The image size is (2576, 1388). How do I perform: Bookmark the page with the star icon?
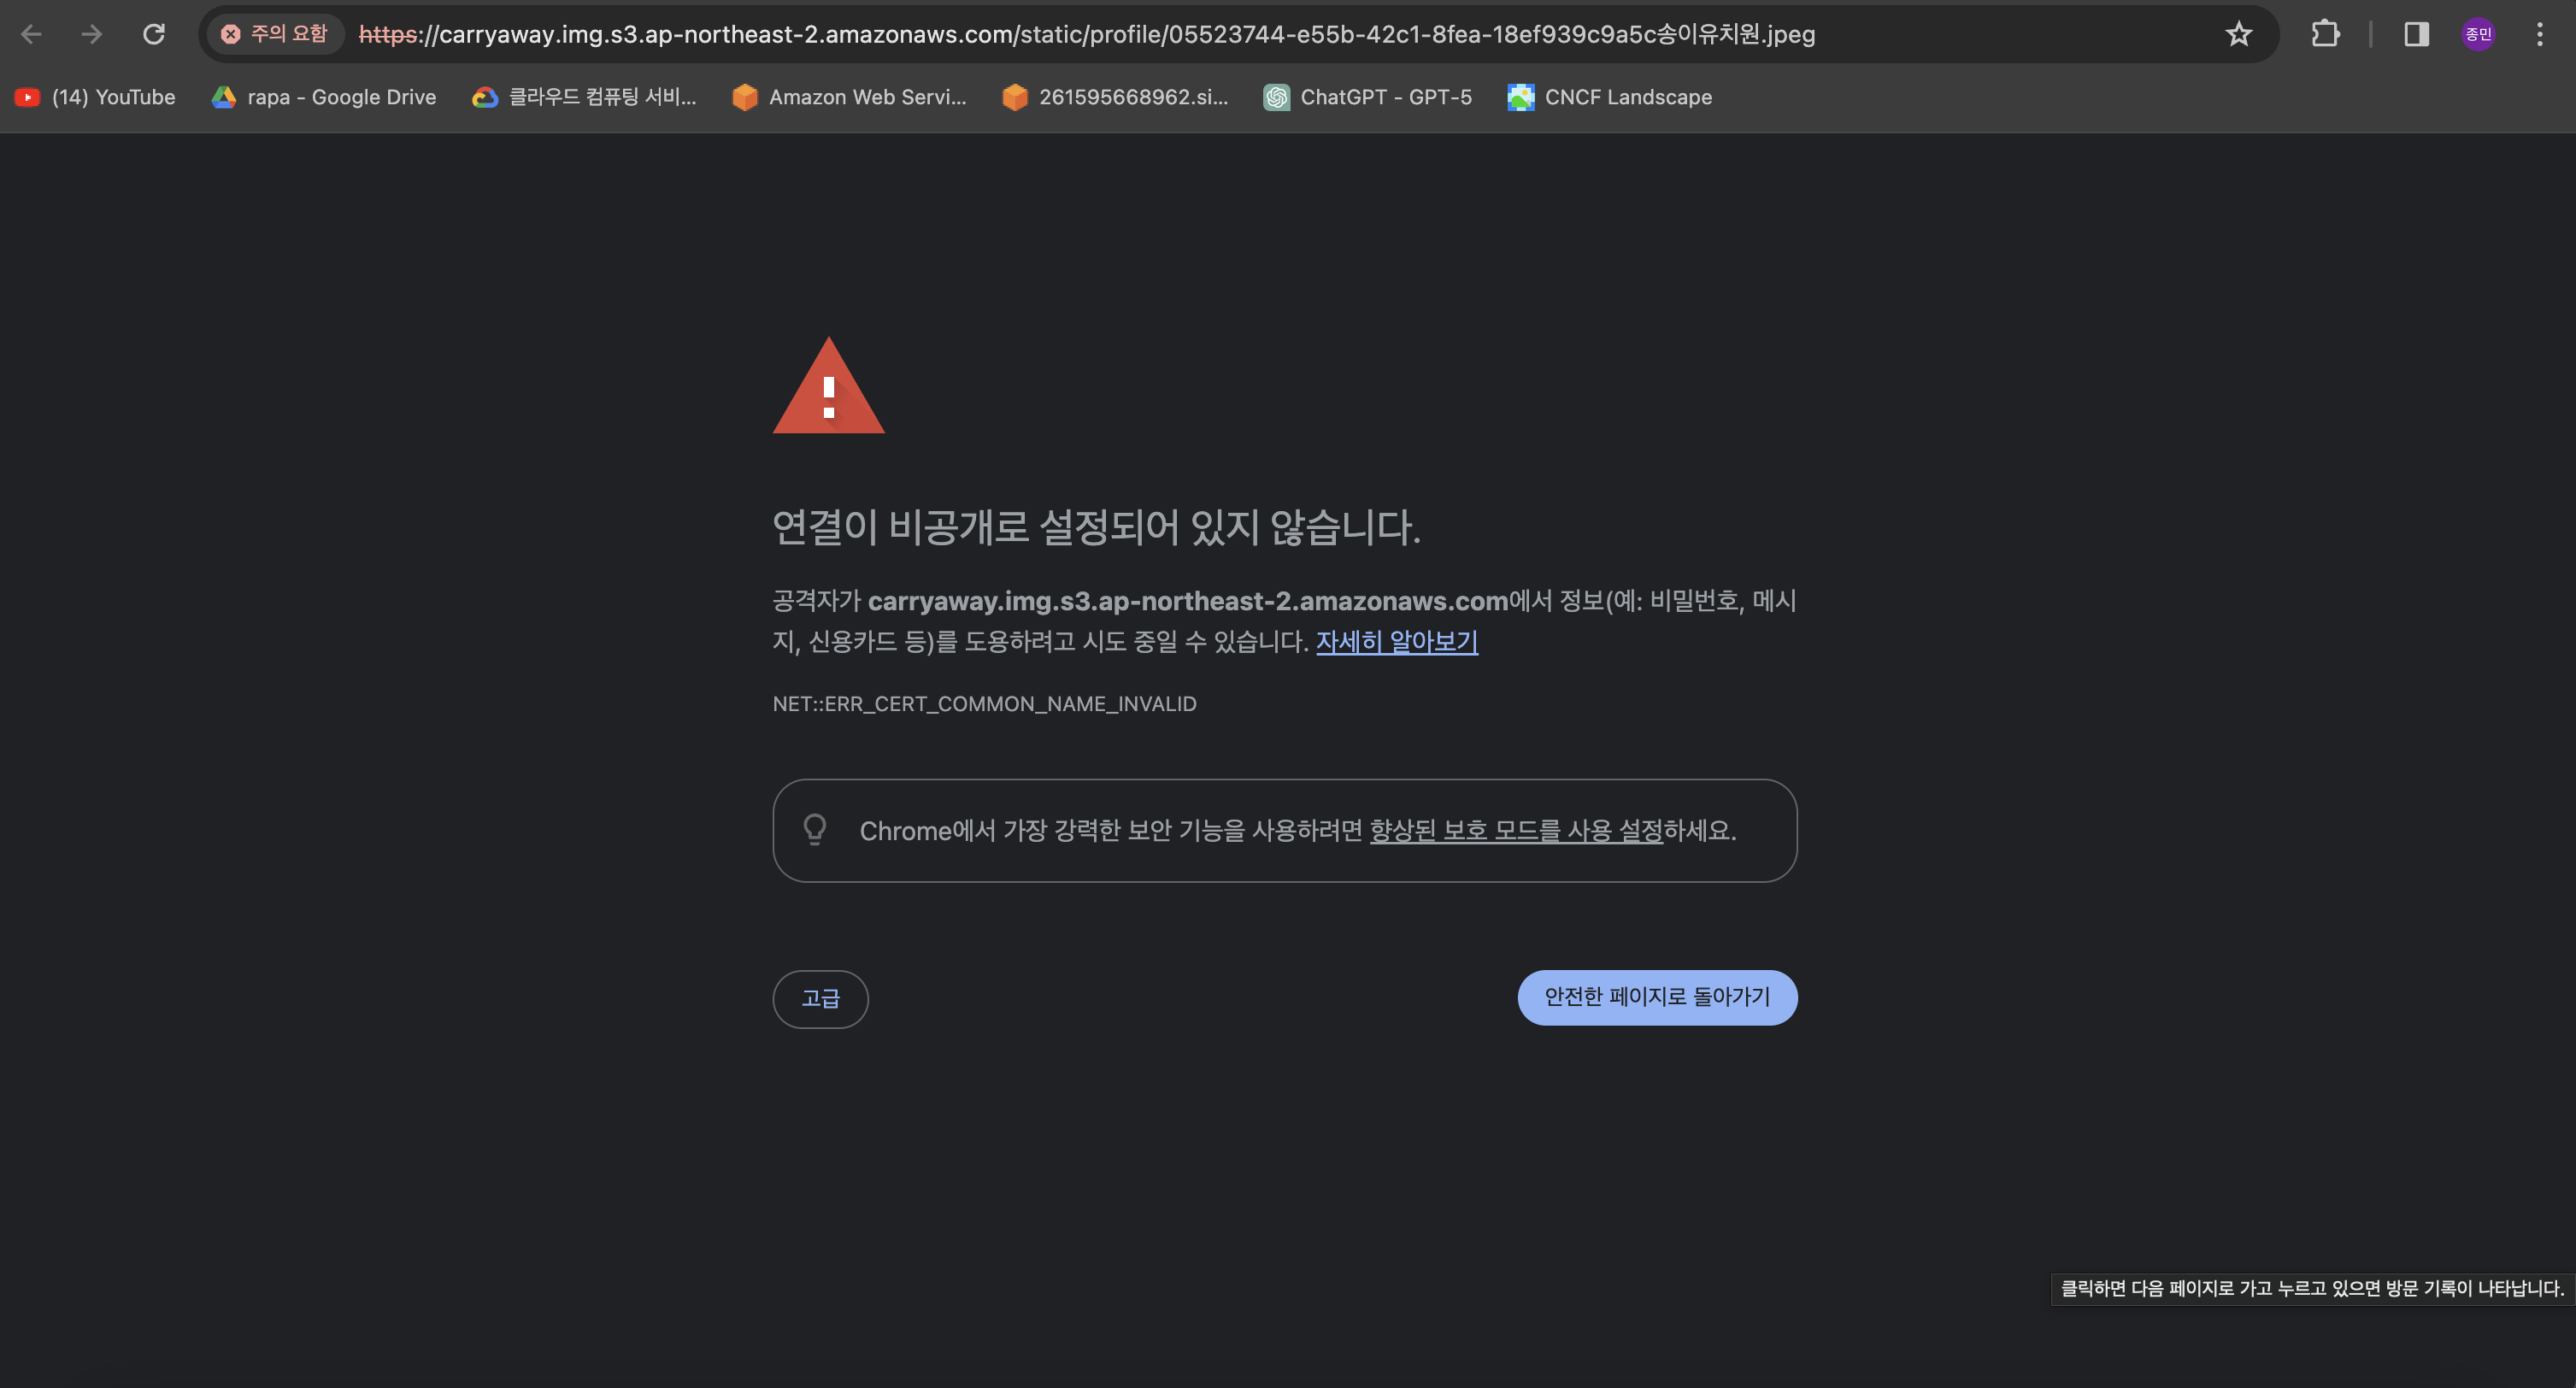[2238, 35]
